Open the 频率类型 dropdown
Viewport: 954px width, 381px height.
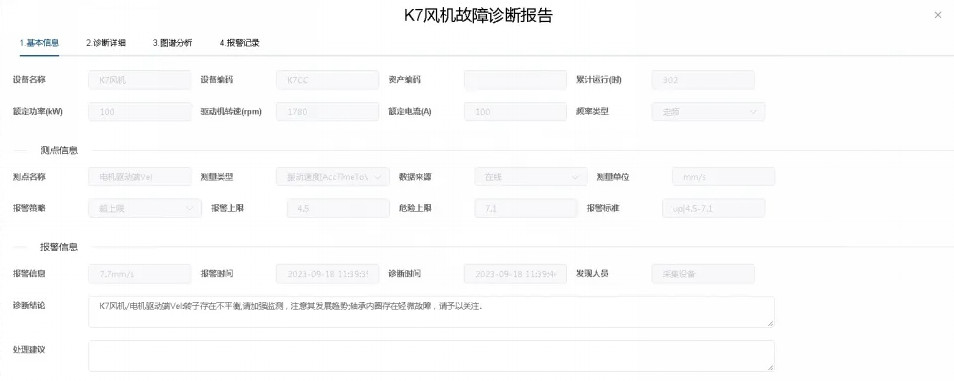708,112
